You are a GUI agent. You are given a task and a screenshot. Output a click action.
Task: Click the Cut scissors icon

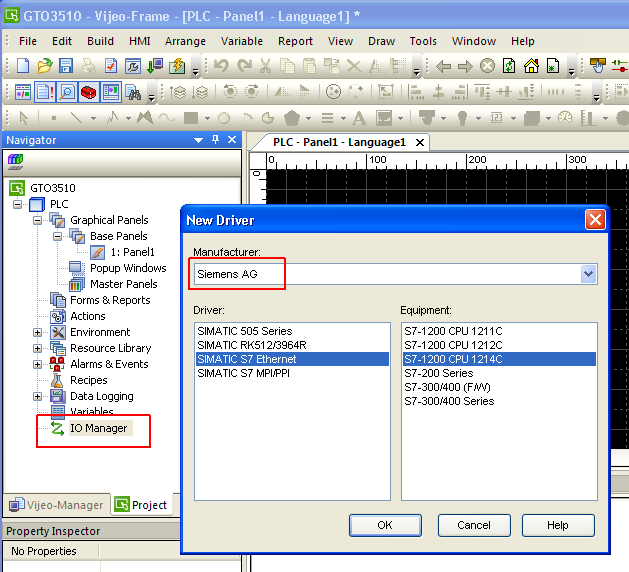pos(265,66)
